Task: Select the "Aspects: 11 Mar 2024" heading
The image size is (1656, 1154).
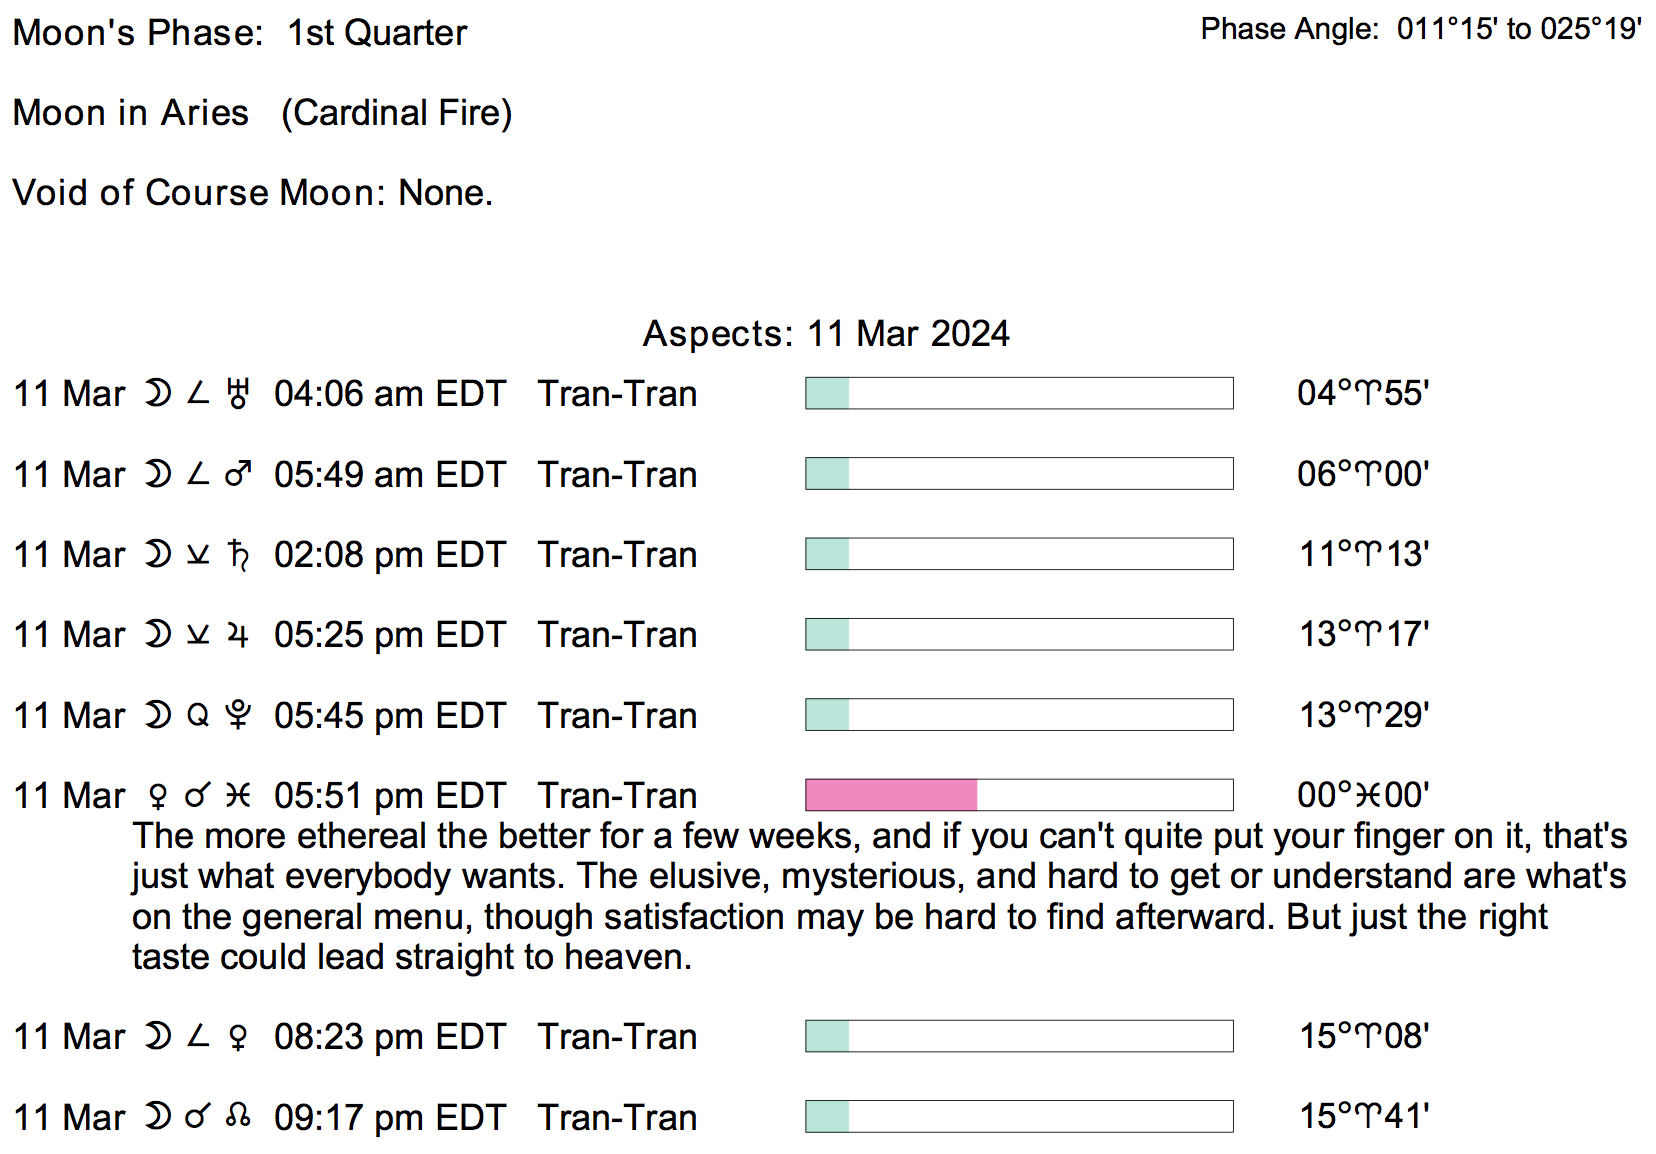Action: click(826, 333)
